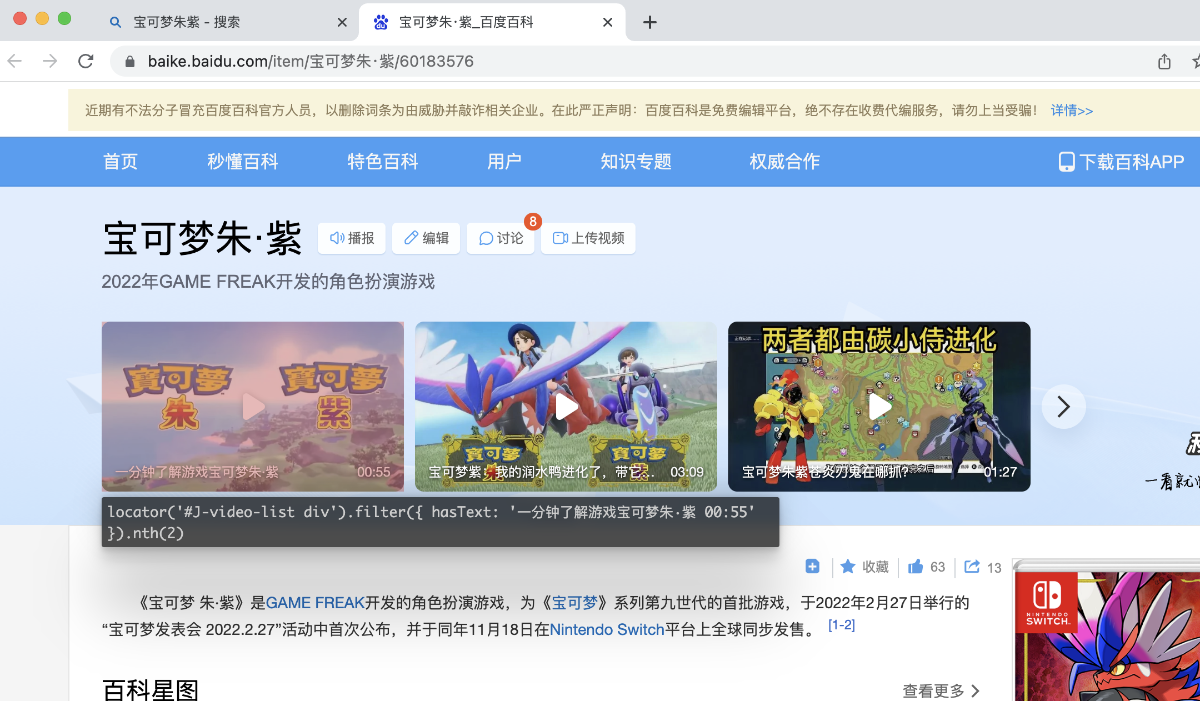Click the address bar URL field
1200x701 pixels.
630,61
